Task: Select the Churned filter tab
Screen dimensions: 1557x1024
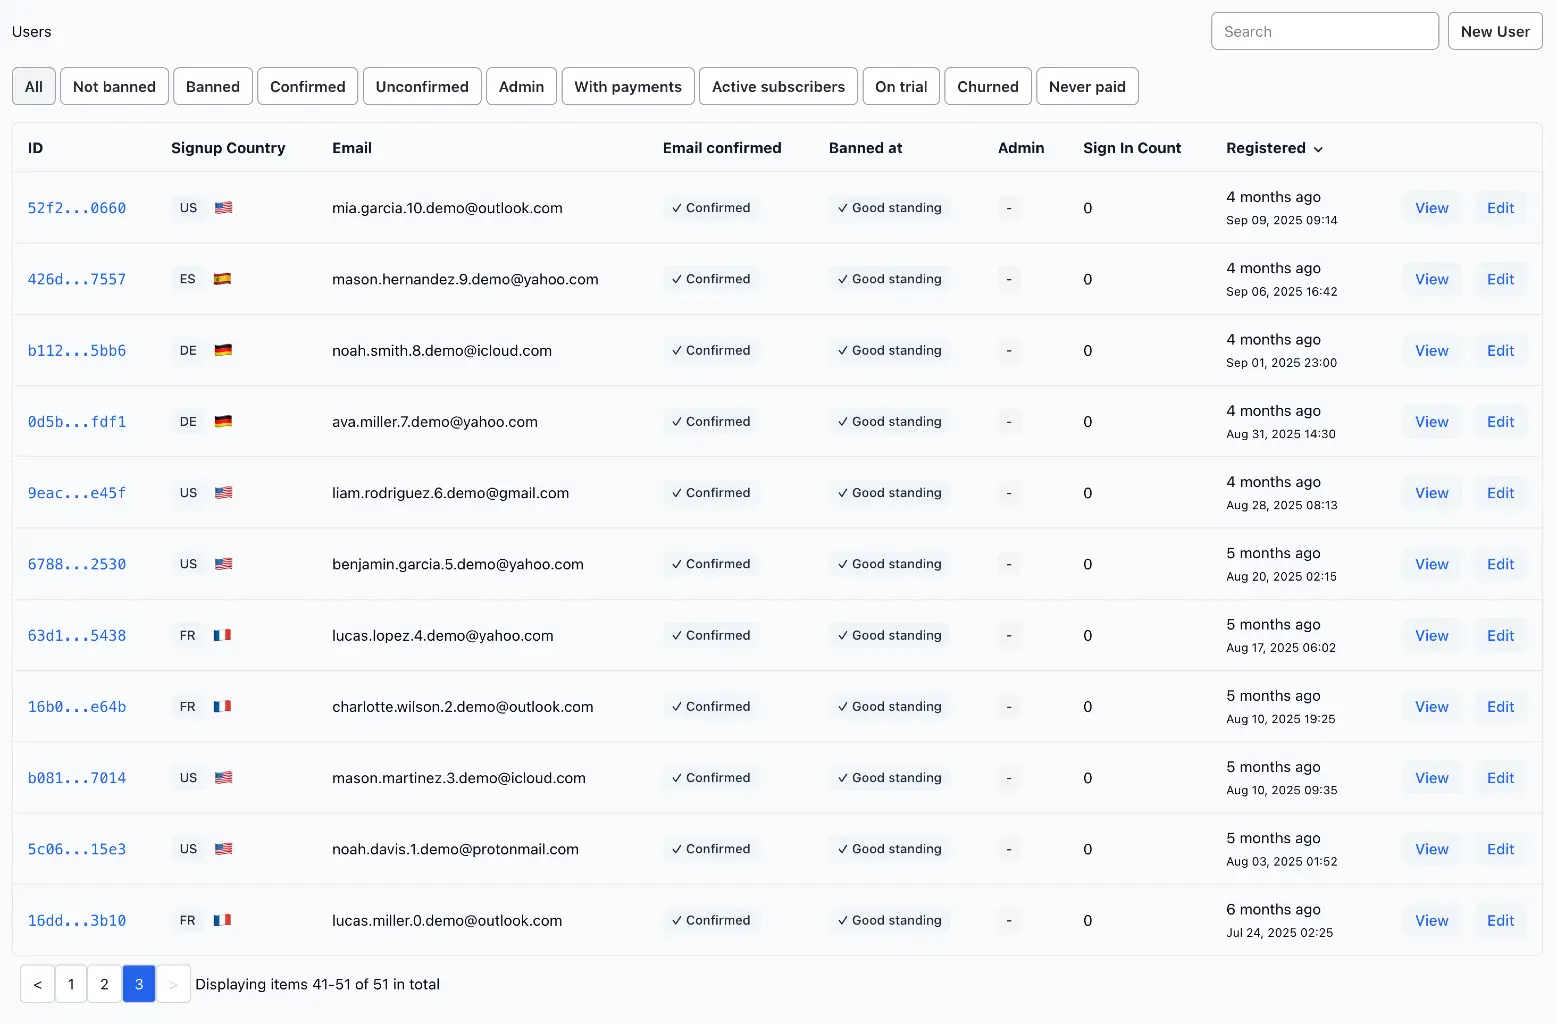Action: click(x=987, y=86)
